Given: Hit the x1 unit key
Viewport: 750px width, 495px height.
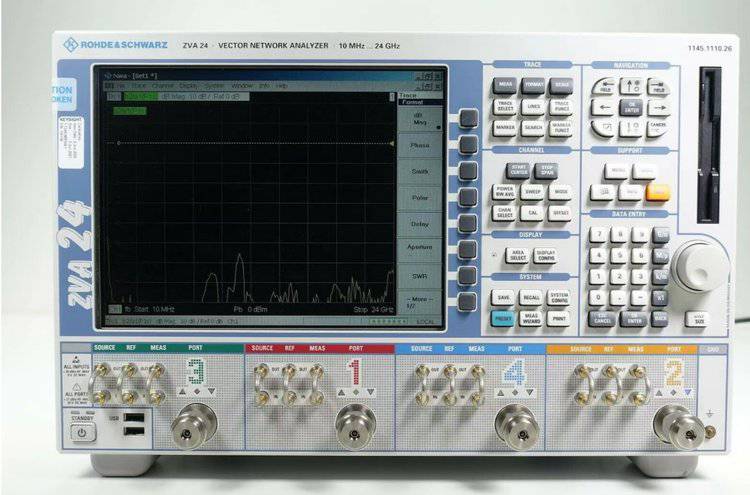Looking at the screenshot, I should point(661,297).
